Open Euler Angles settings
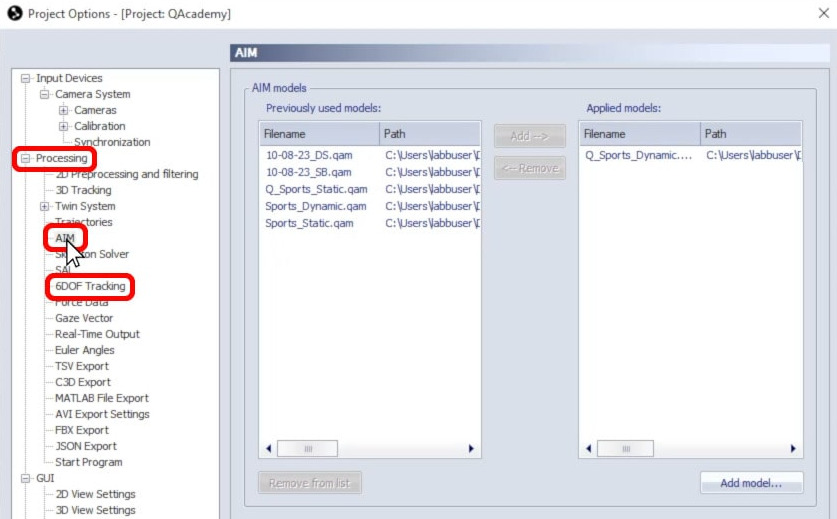This screenshot has width=837, height=519. pyautogui.click(x=84, y=350)
